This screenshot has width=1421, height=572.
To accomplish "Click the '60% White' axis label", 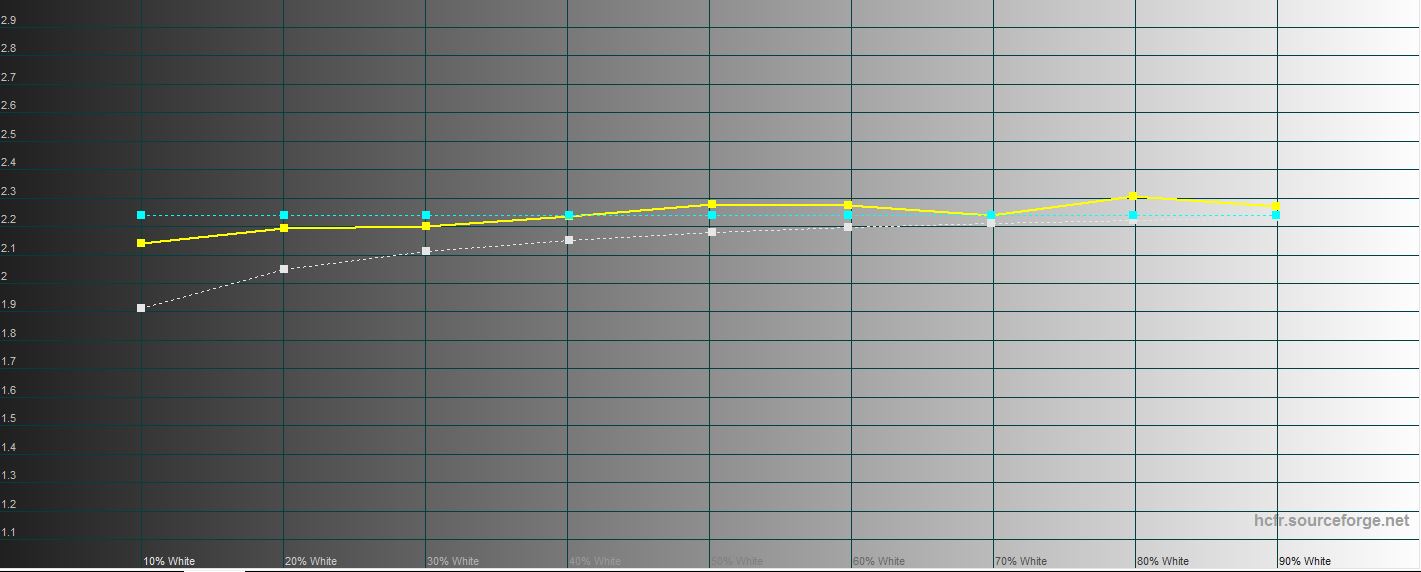I will coord(880,561).
